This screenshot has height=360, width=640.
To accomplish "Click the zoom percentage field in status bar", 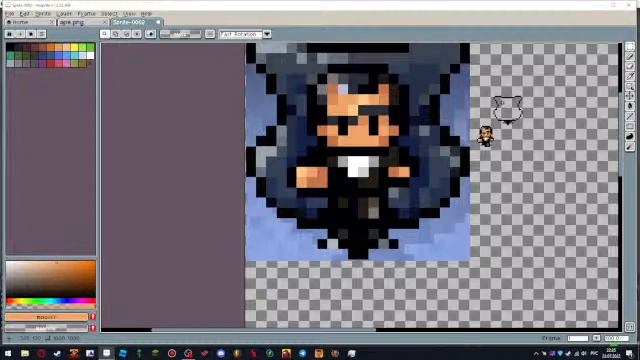I will [616, 338].
